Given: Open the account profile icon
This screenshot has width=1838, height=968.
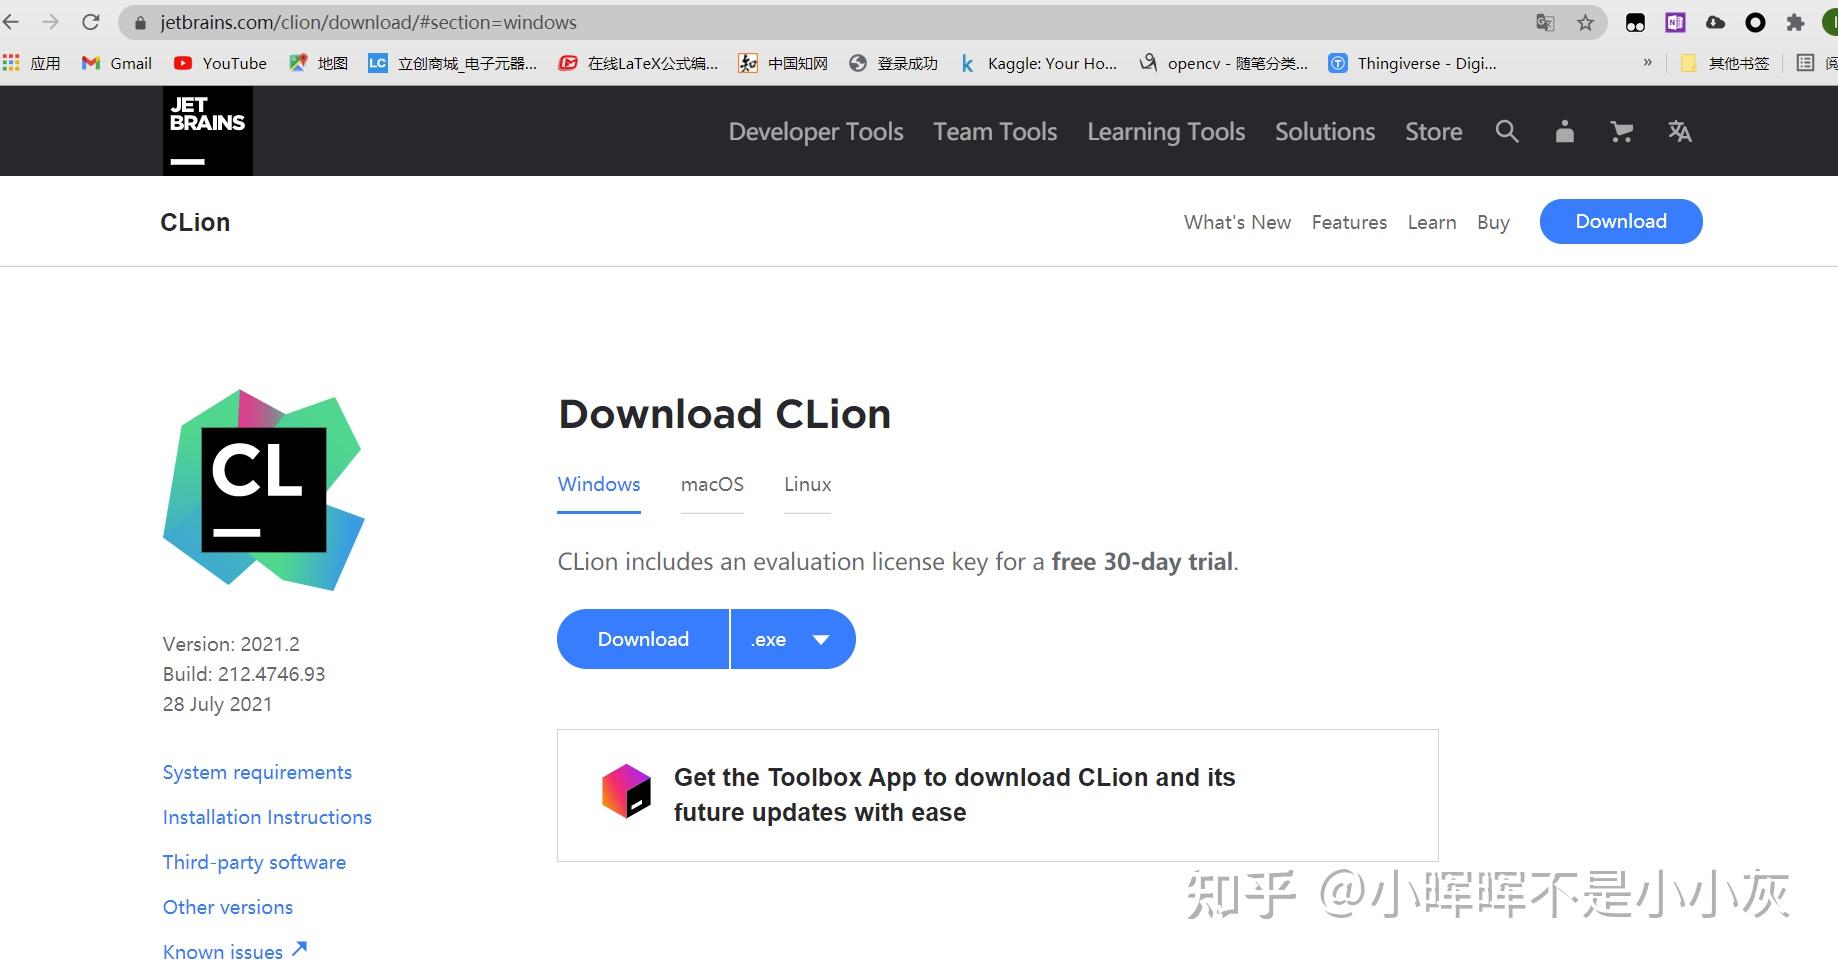Looking at the screenshot, I should (1564, 131).
